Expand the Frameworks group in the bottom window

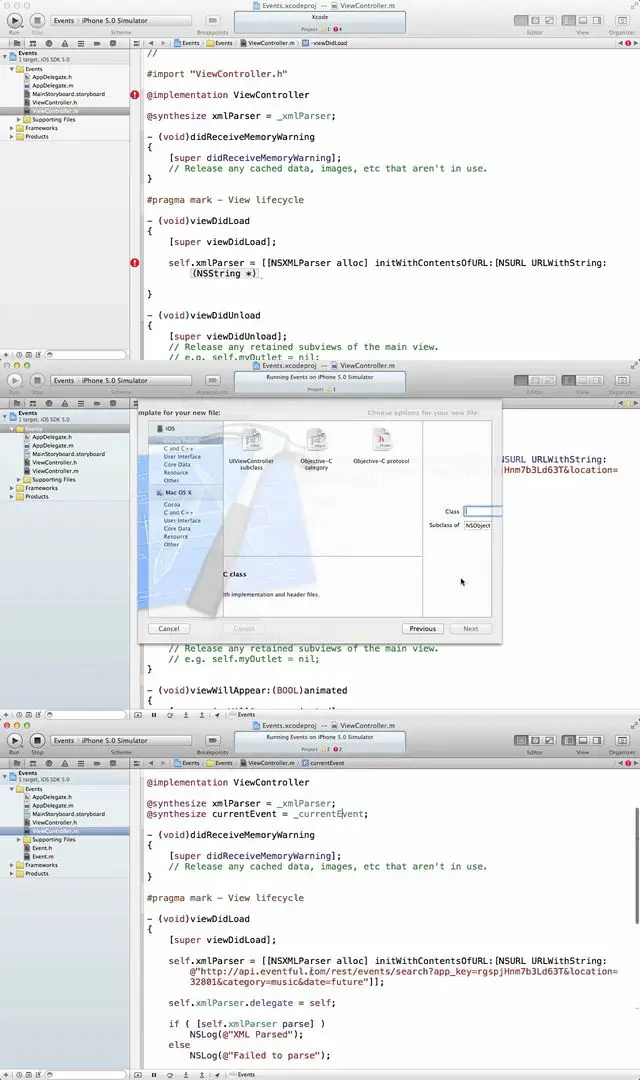(12, 865)
